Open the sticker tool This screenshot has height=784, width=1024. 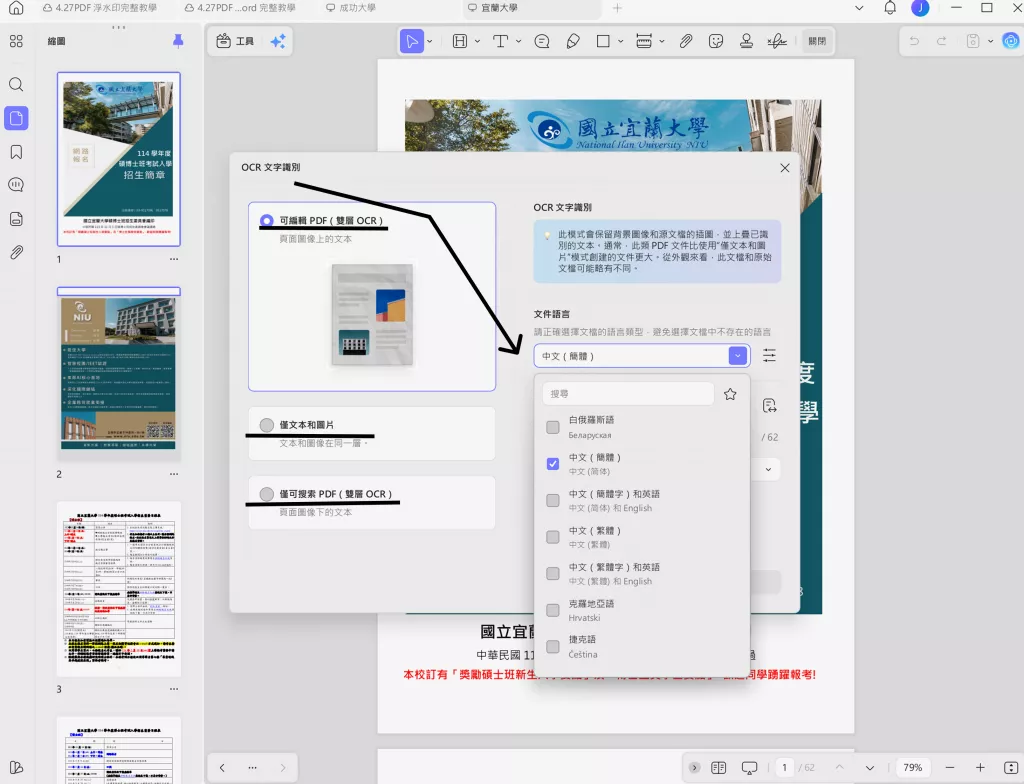[x=716, y=41]
